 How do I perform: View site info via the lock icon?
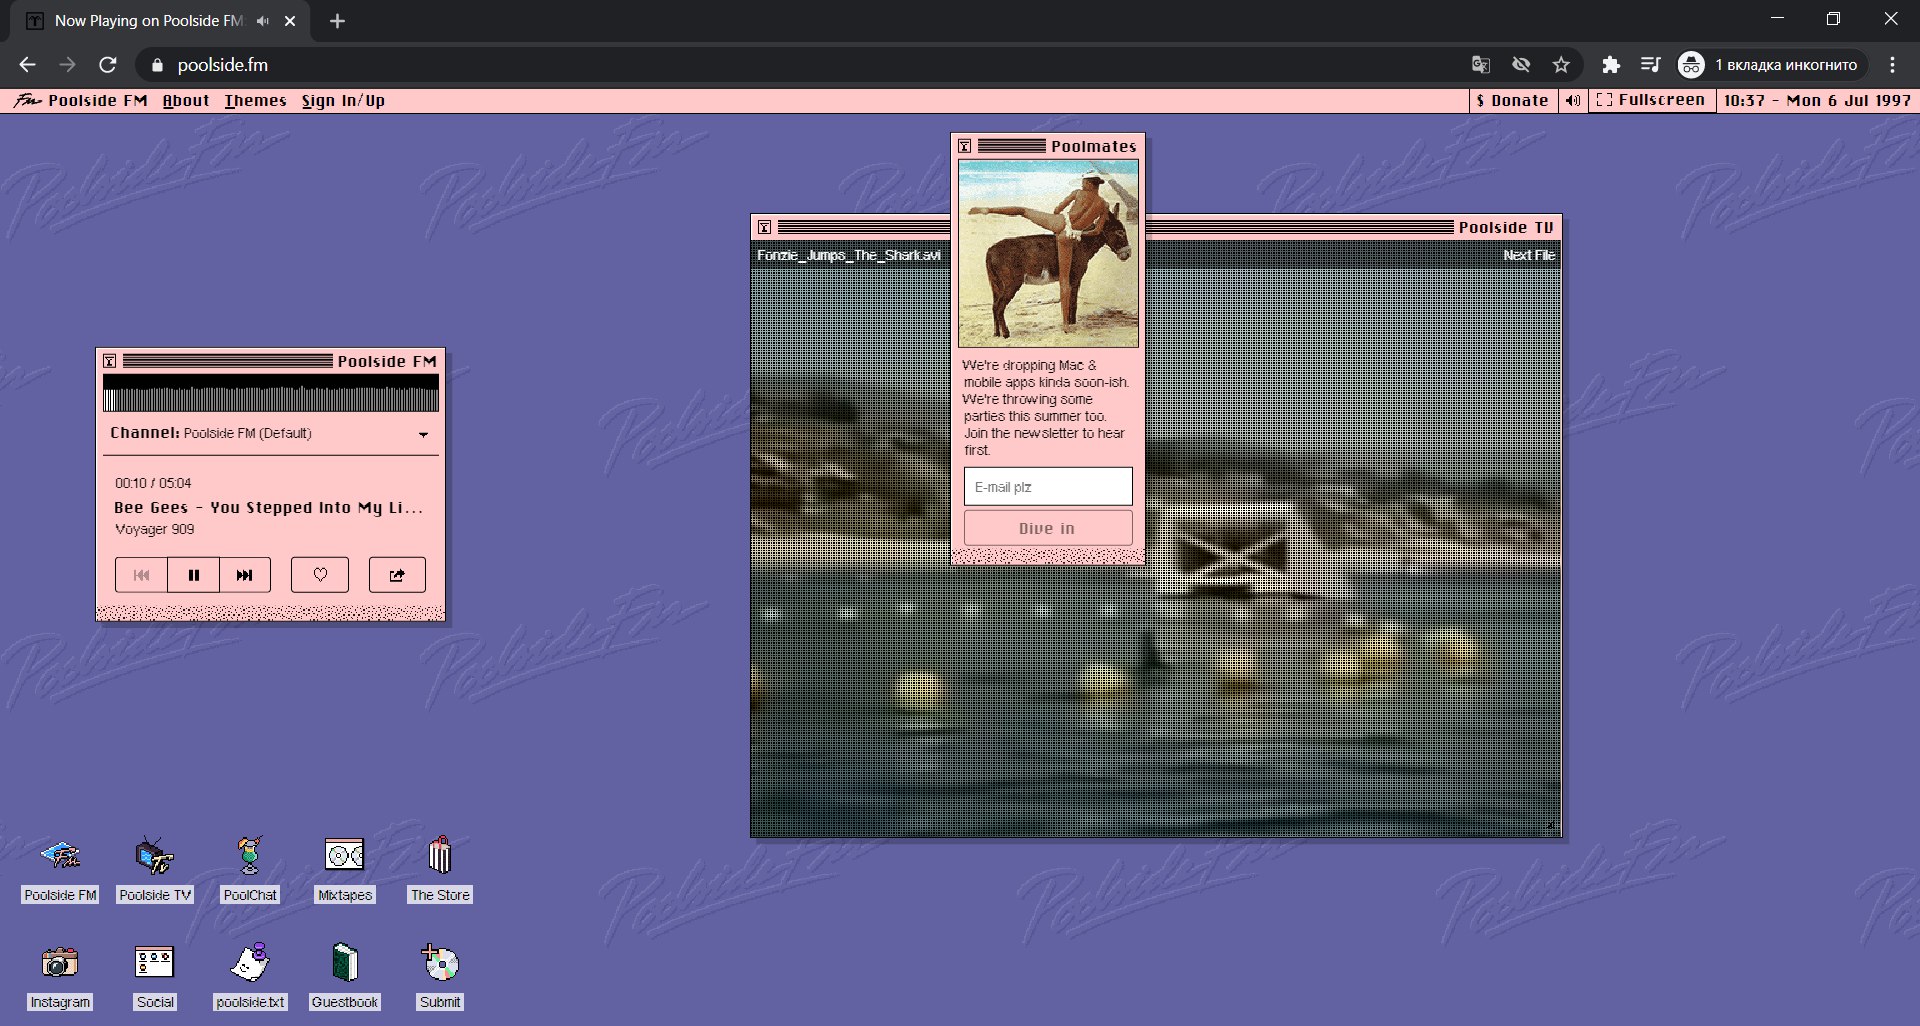[156, 65]
